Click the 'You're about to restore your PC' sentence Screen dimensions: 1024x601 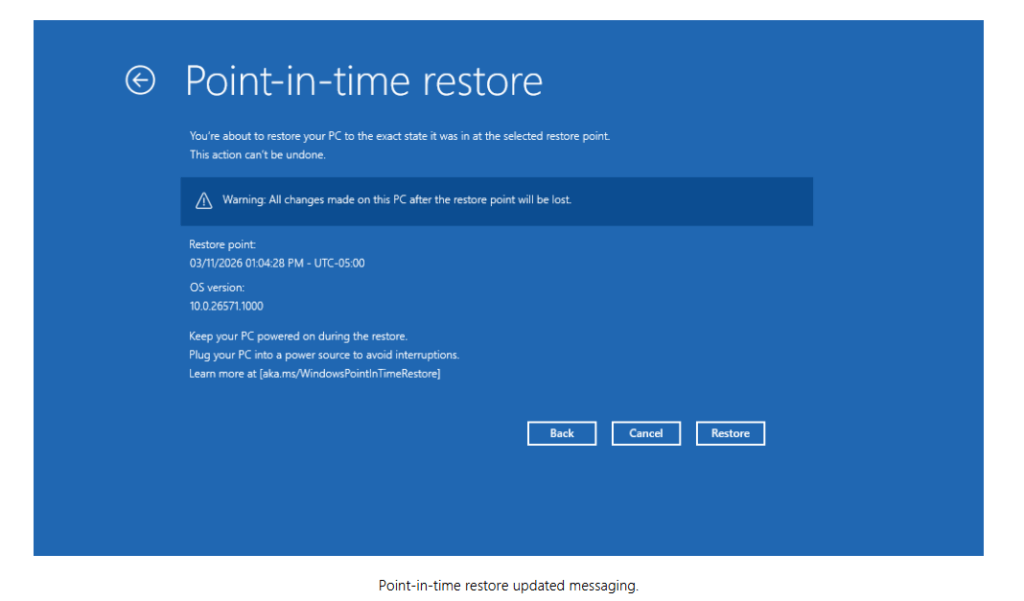coord(399,136)
